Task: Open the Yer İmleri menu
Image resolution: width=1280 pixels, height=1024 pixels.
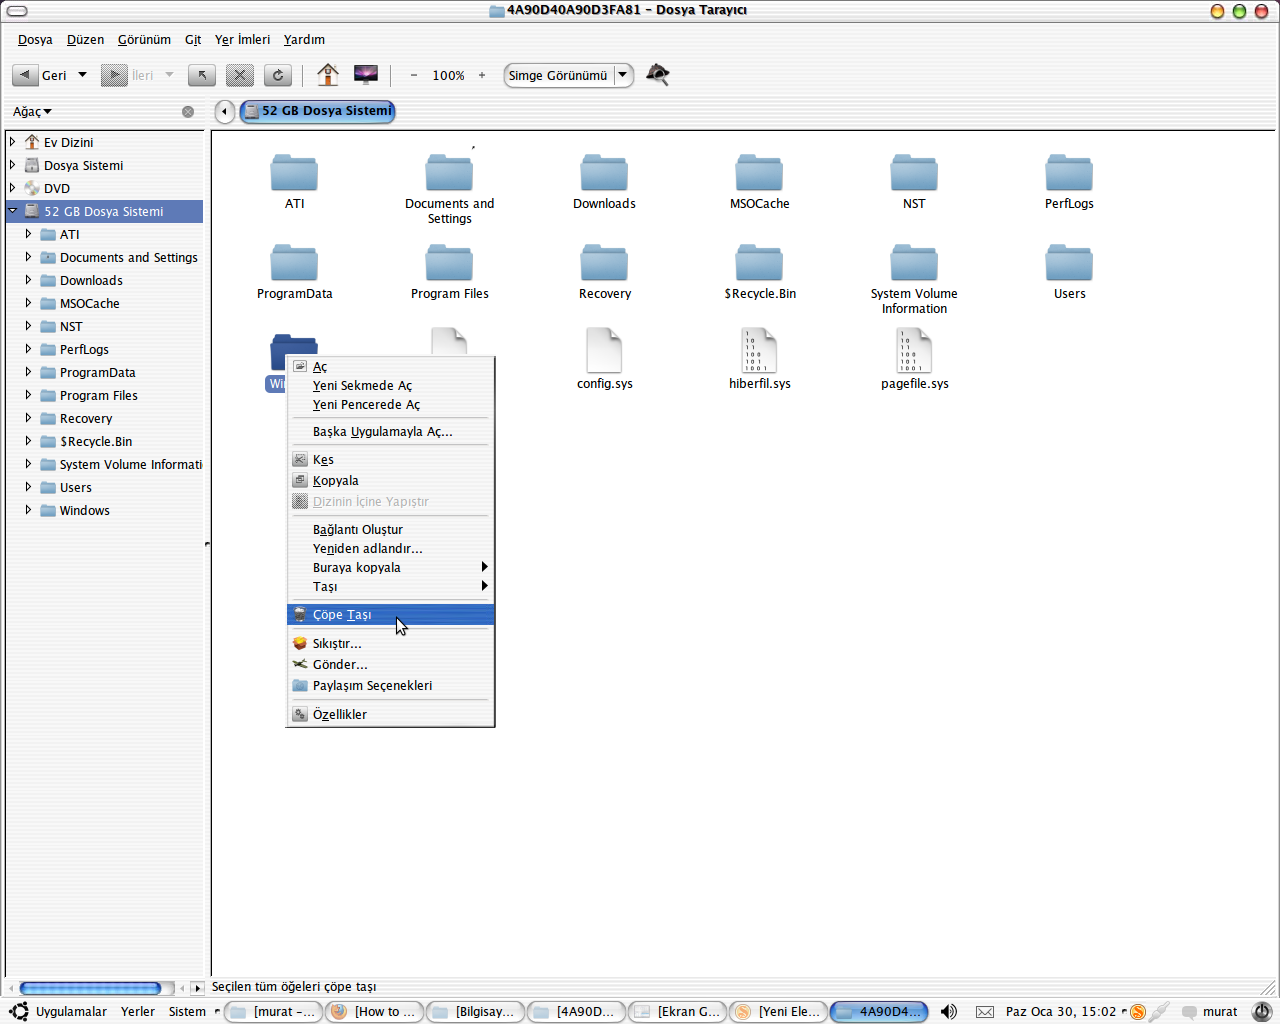Action: tap(242, 40)
